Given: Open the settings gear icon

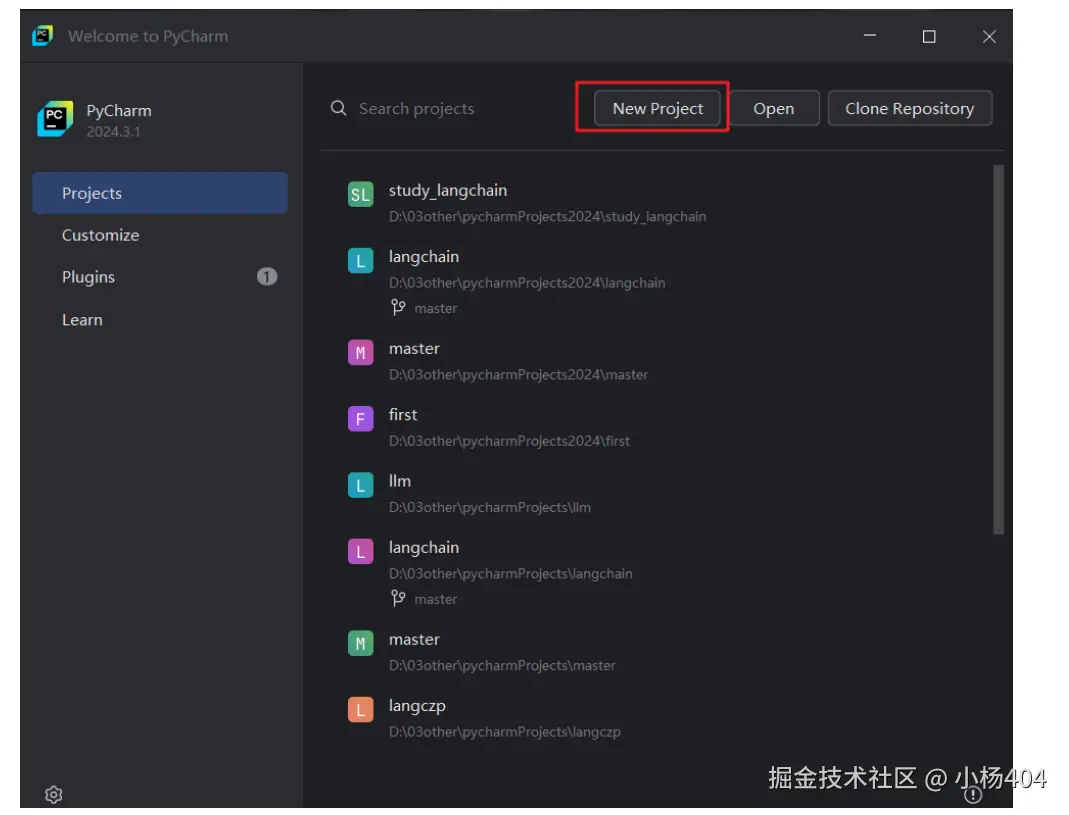Looking at the screenshot, I should click(54, 795).
